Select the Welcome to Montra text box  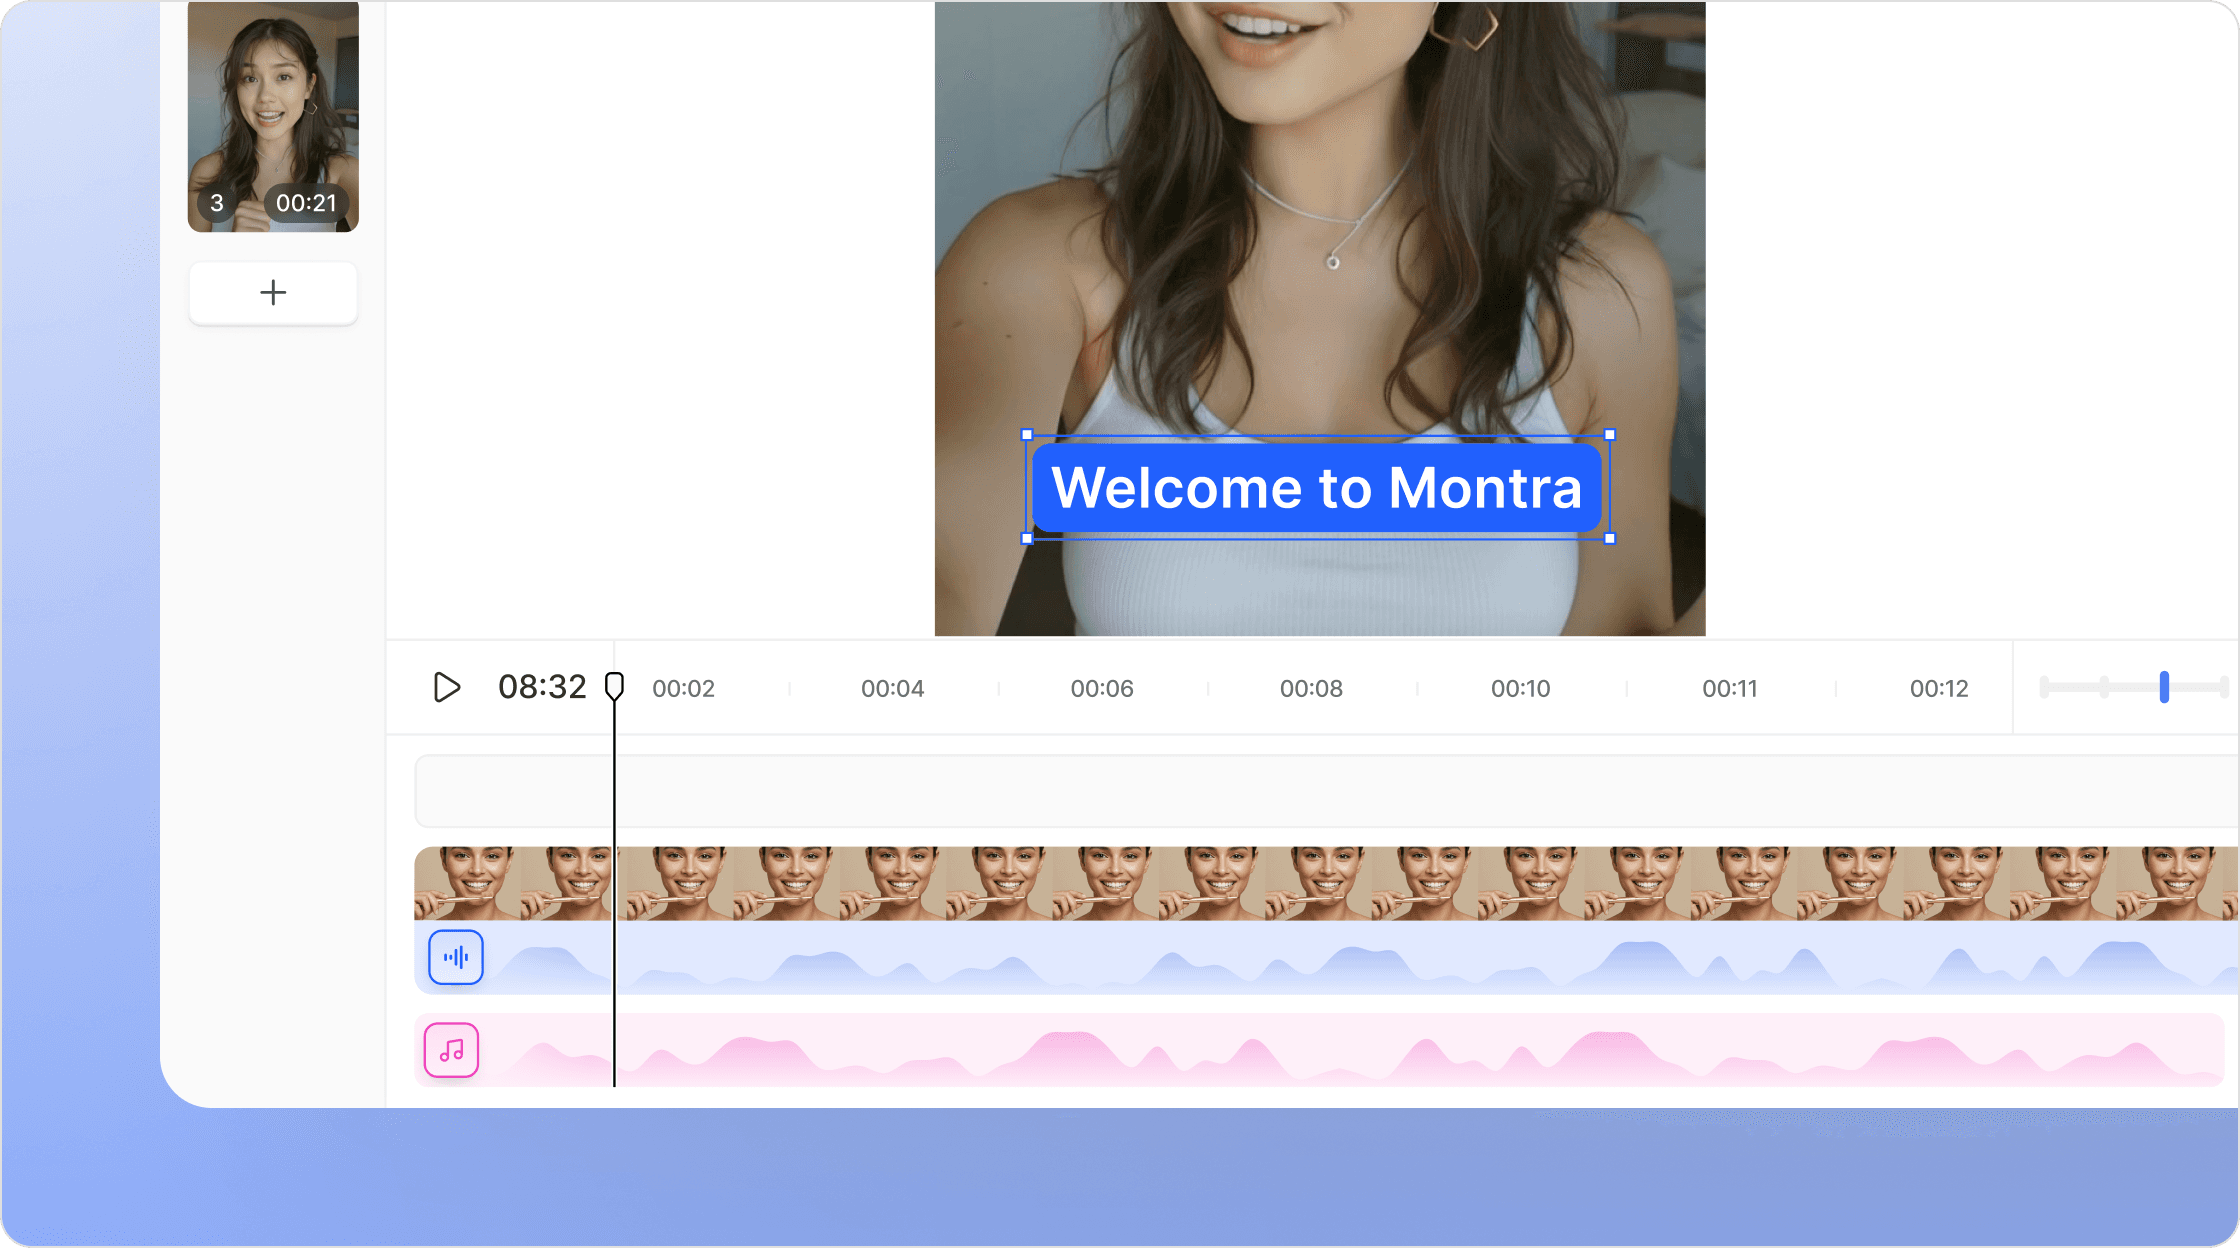pyautogui.click(x=1317, y=488)
